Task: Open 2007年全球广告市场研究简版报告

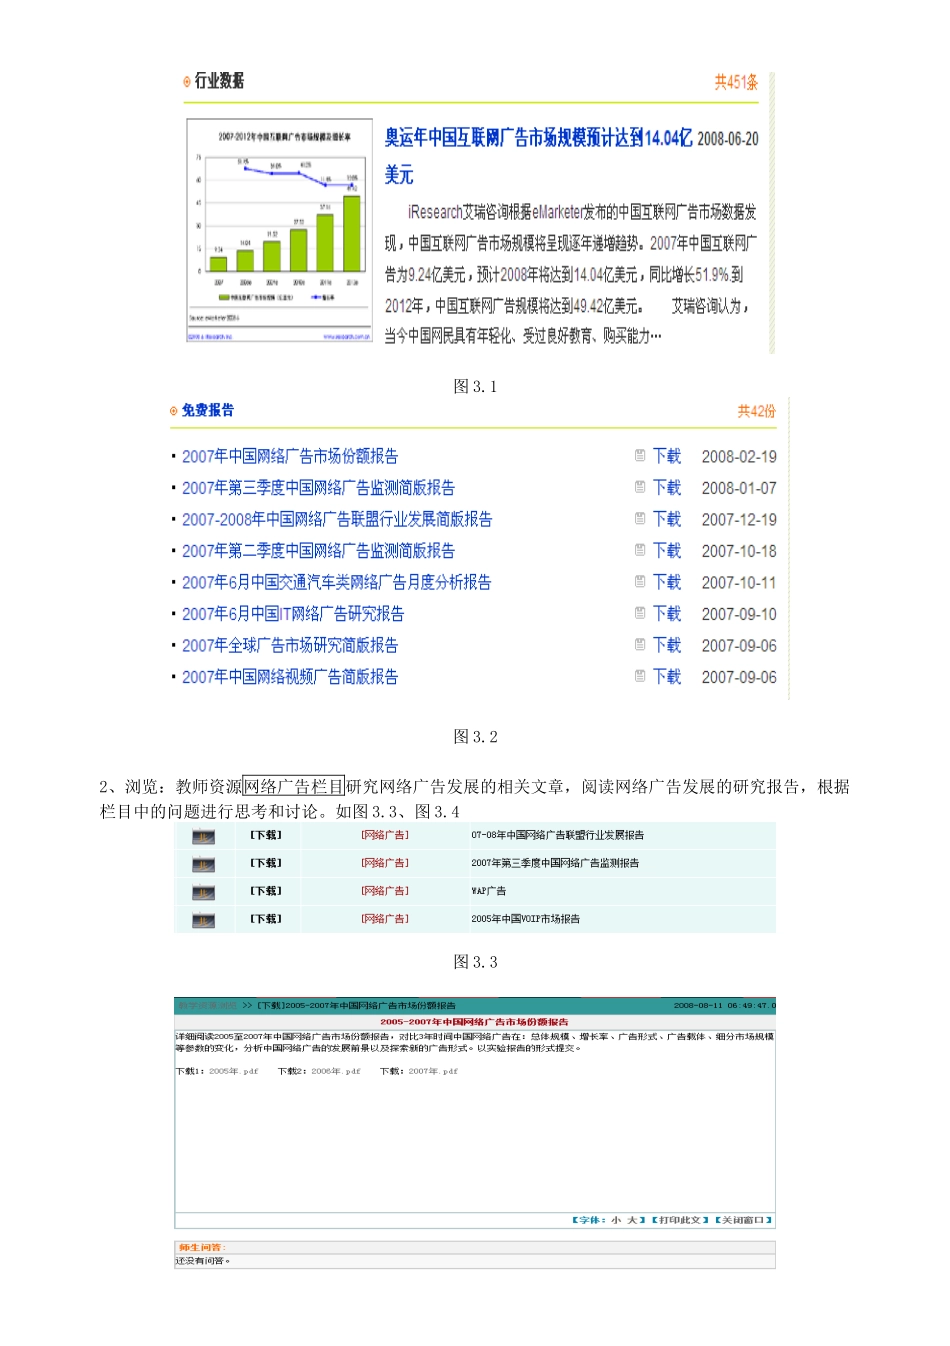Action: click(290, 645)
